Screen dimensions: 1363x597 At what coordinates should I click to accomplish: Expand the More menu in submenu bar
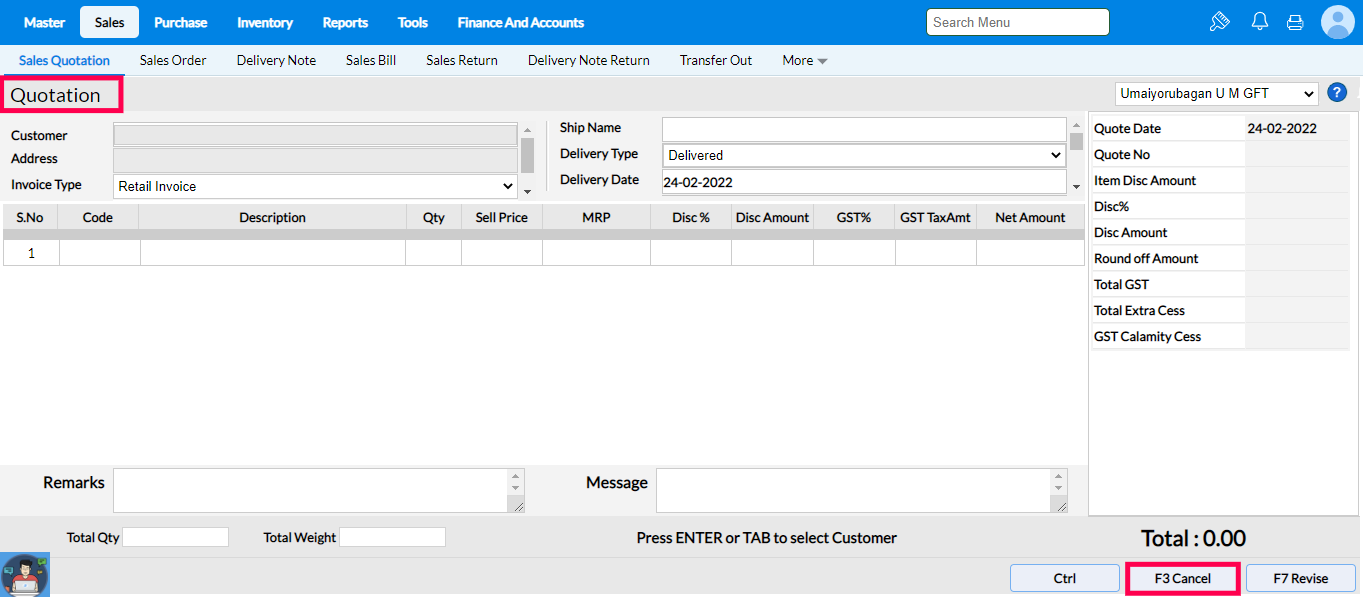point(804,60)
